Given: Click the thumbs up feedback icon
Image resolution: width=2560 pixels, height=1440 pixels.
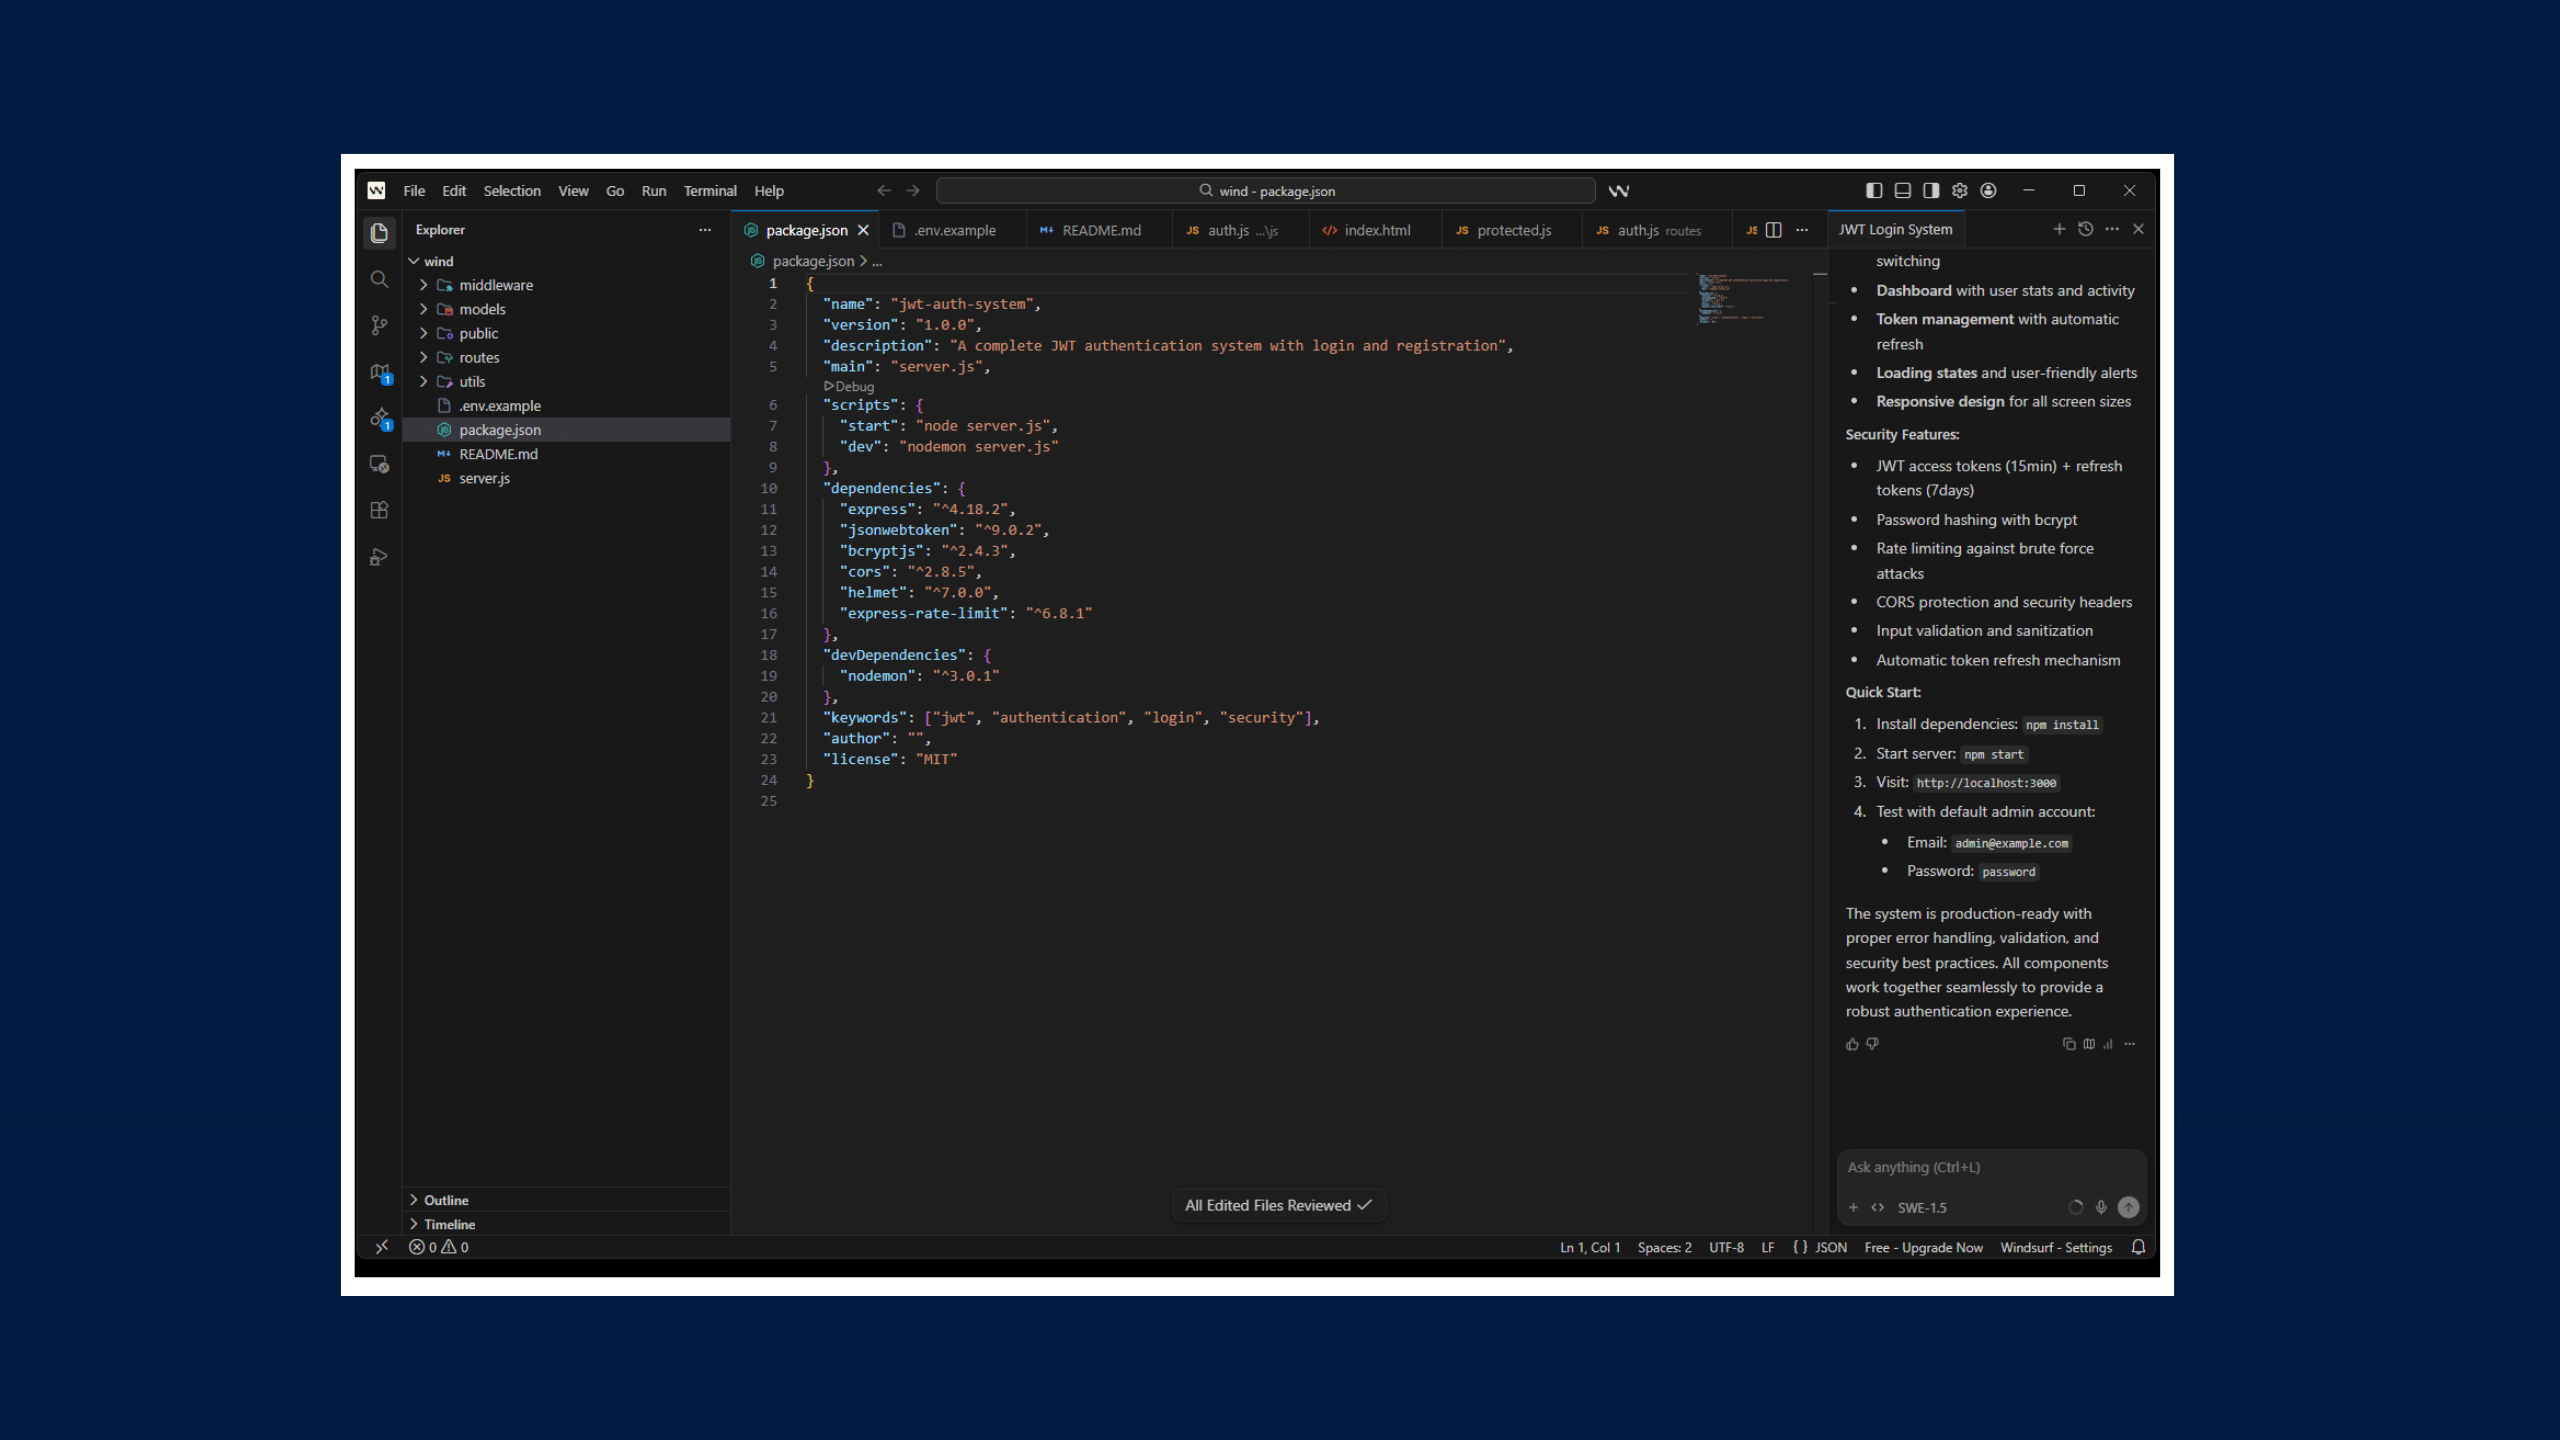Looking at the screenshot, I should point(1852,1044).
